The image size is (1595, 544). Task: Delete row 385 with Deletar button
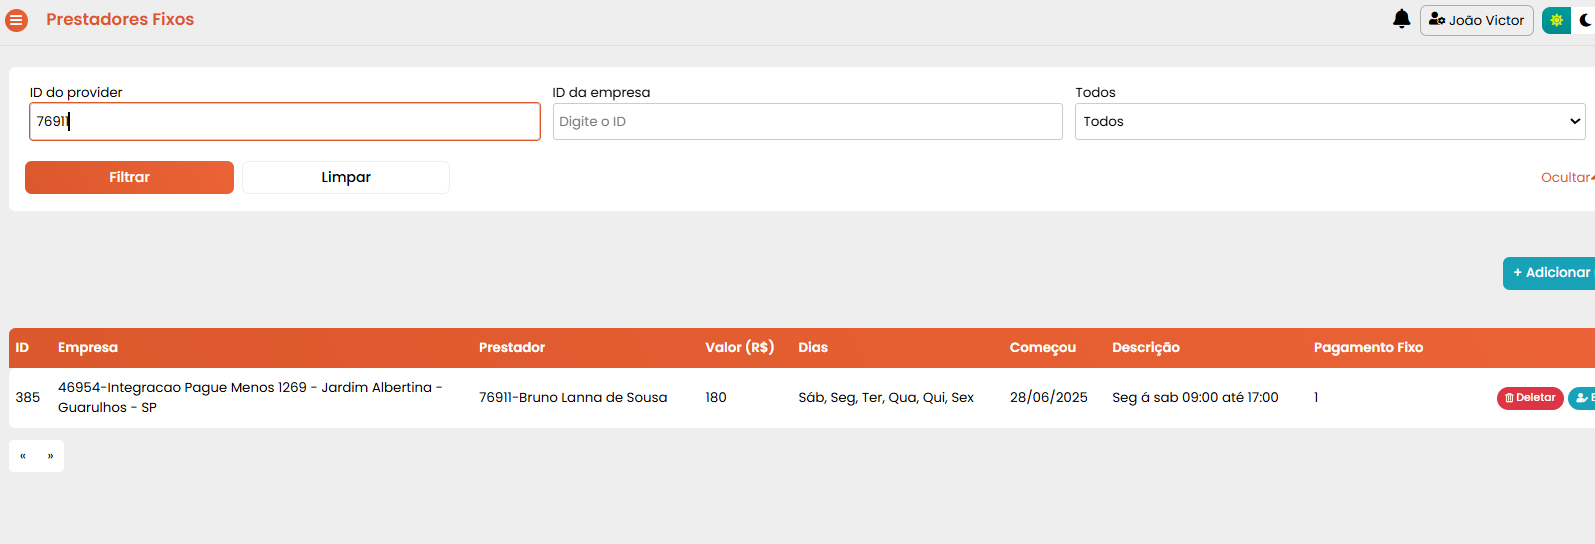1530,398
